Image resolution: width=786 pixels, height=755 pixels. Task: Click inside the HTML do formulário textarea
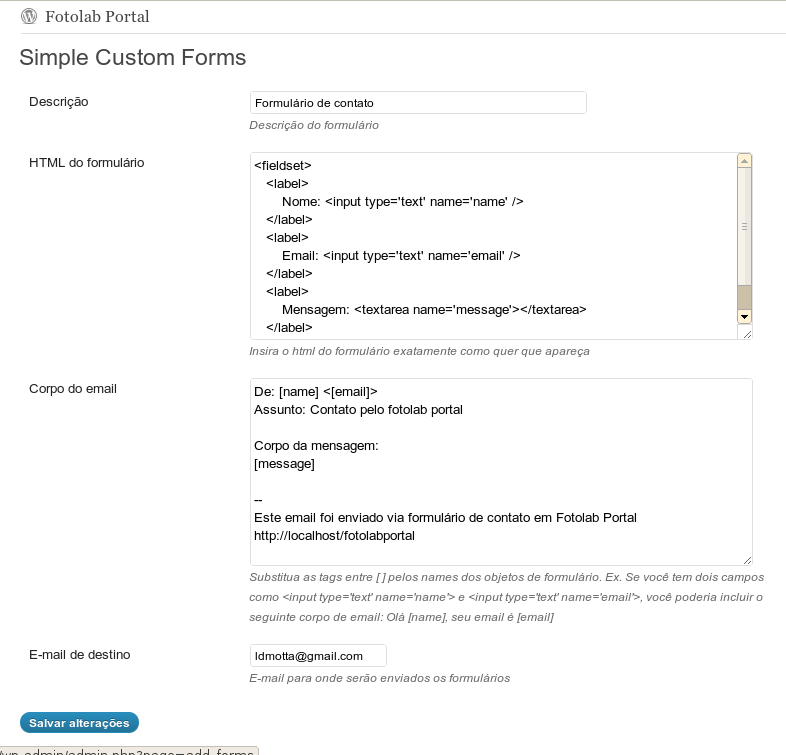click(x=494, y=246)
